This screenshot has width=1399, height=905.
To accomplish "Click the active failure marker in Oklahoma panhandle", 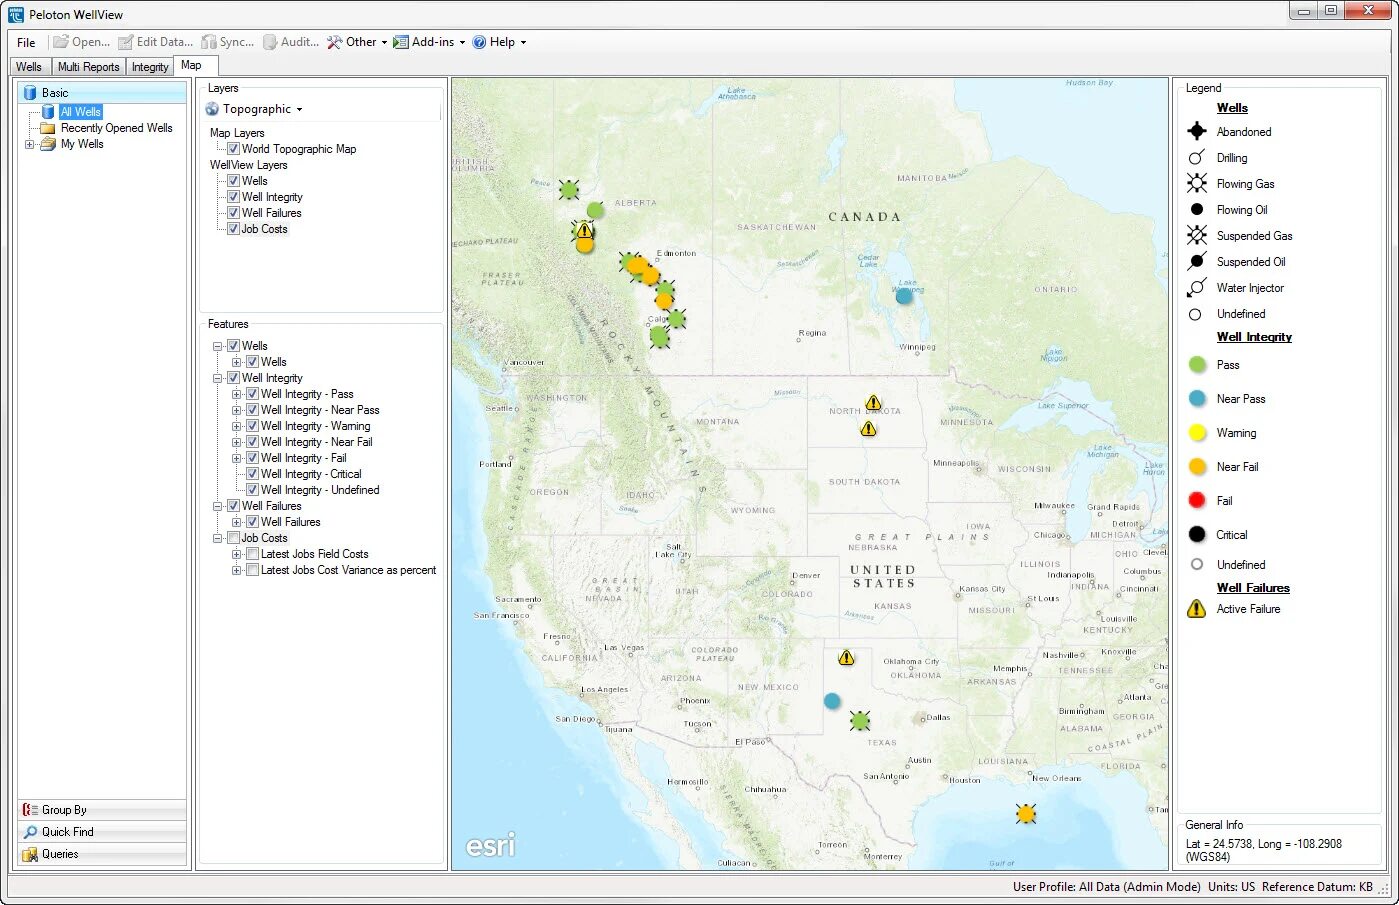I will pos(846,657).
